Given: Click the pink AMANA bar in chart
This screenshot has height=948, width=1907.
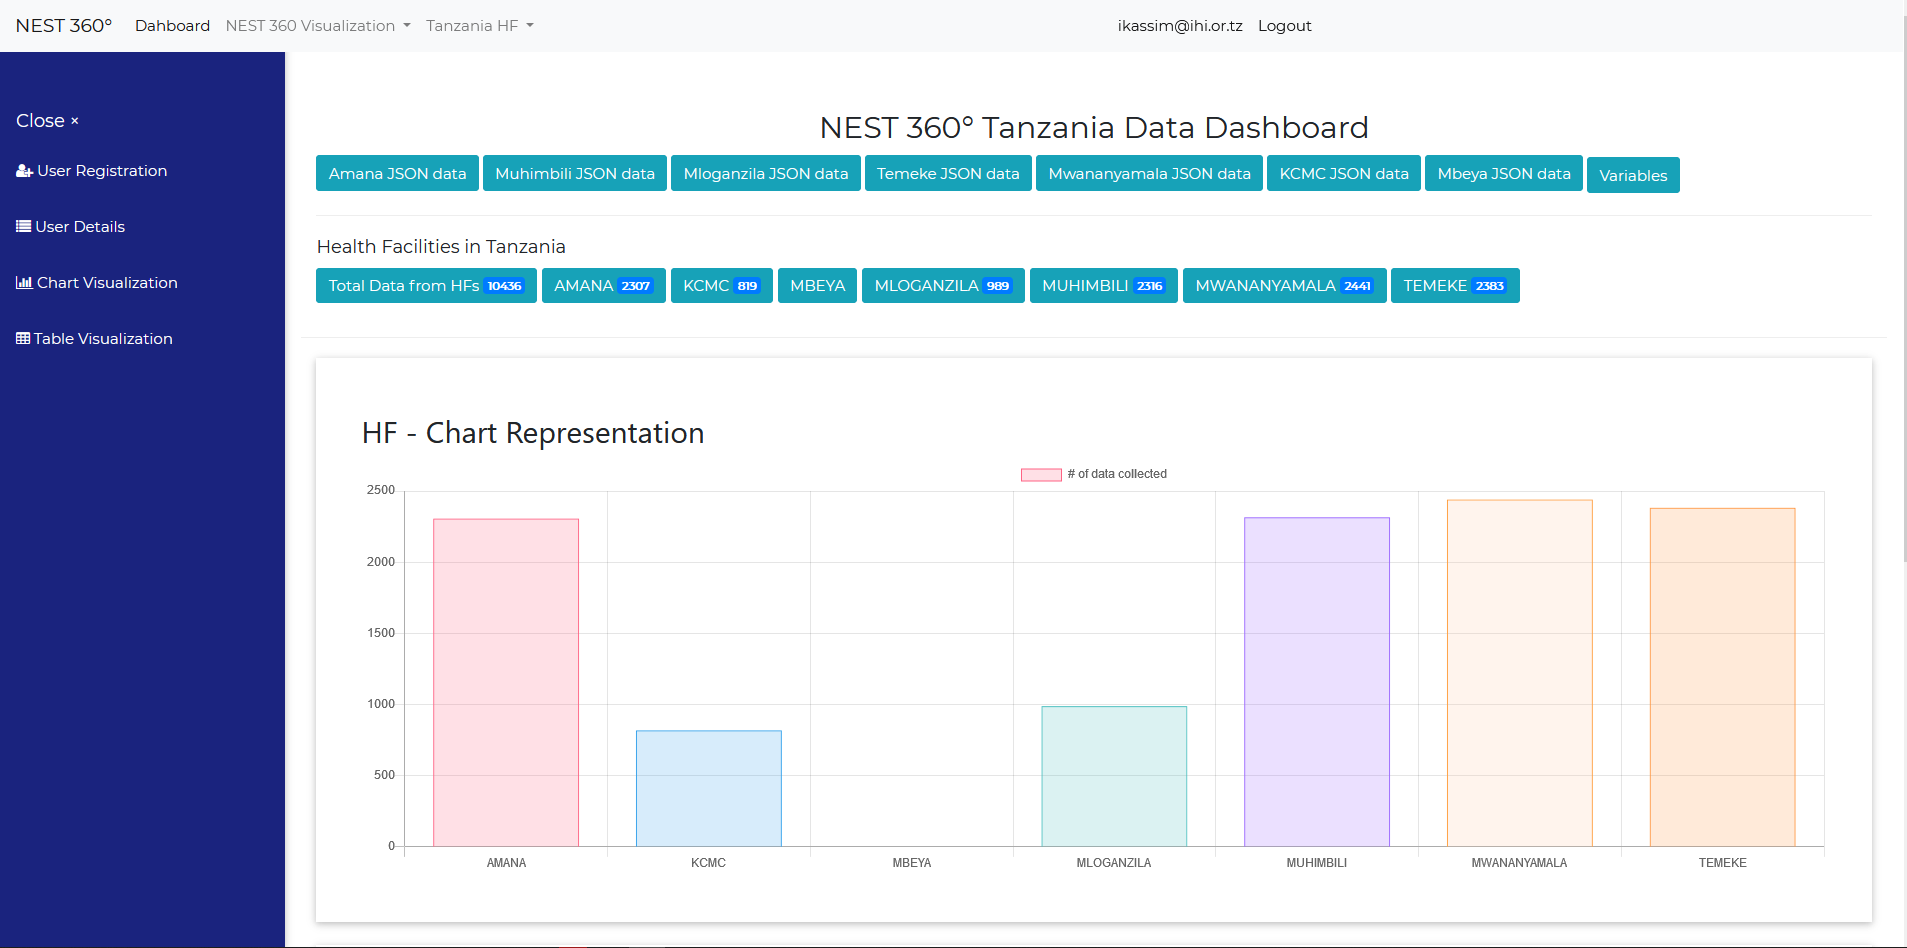Looking at the screenshot, I should (x=506, y=683).
